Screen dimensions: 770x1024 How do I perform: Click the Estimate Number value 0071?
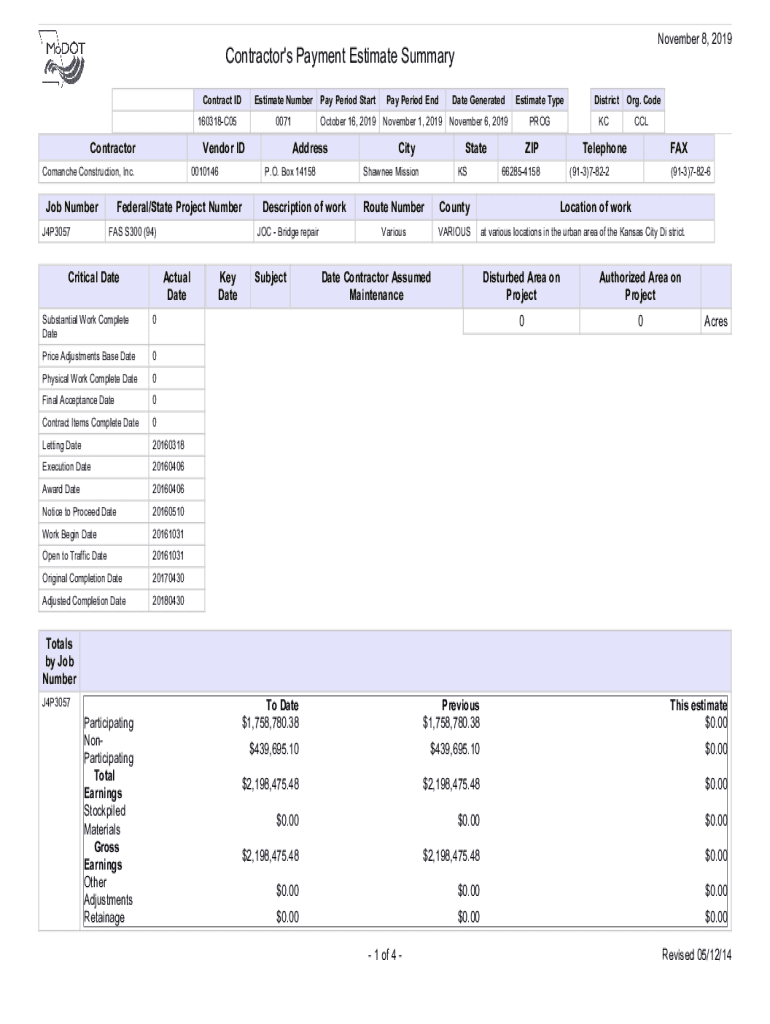coord(283,121)
